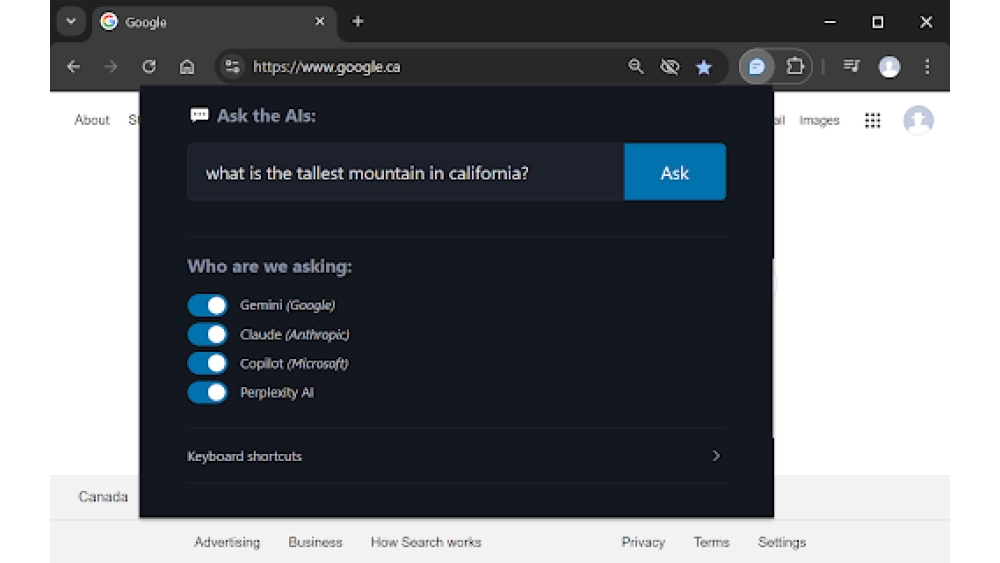
Task: Open the Chrome three-dot menu
Action: point(927,66)
